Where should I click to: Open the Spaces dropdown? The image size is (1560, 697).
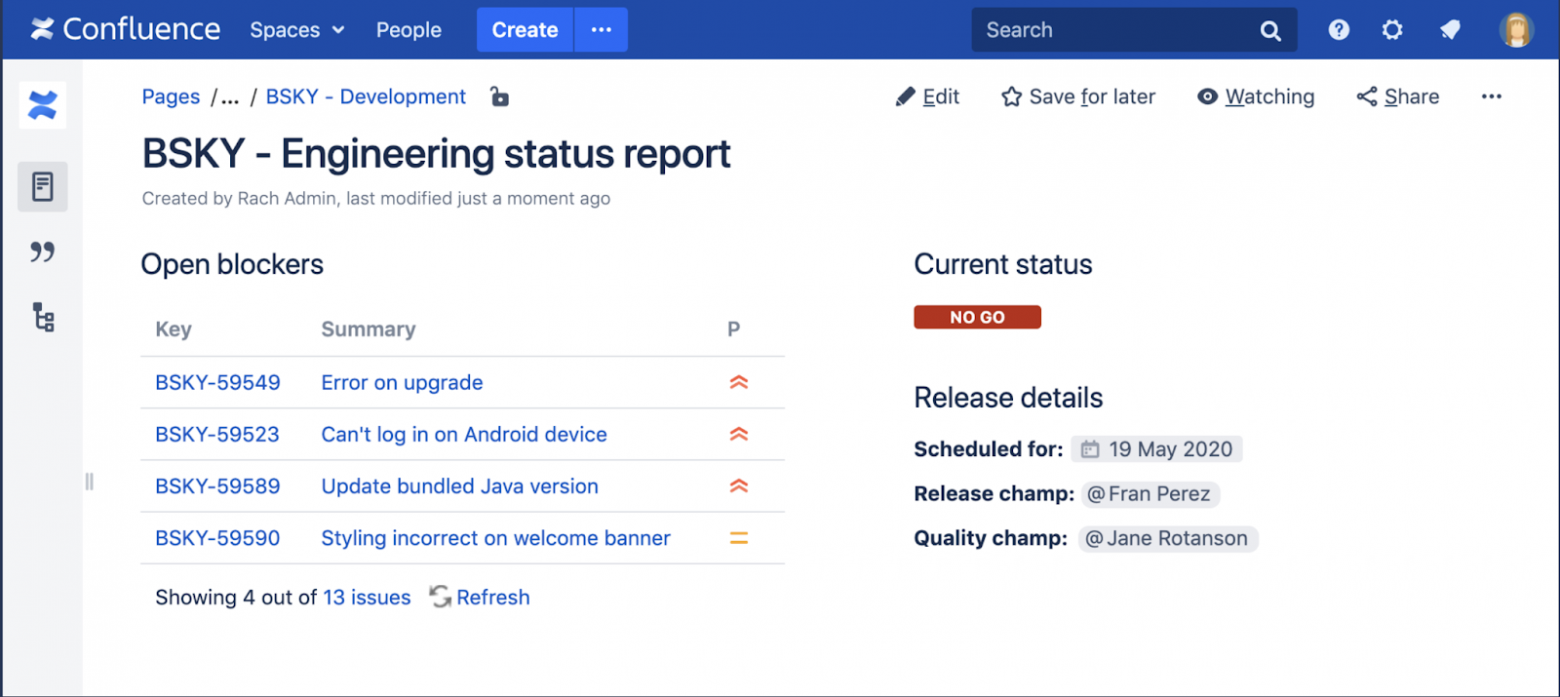point(296,30)
